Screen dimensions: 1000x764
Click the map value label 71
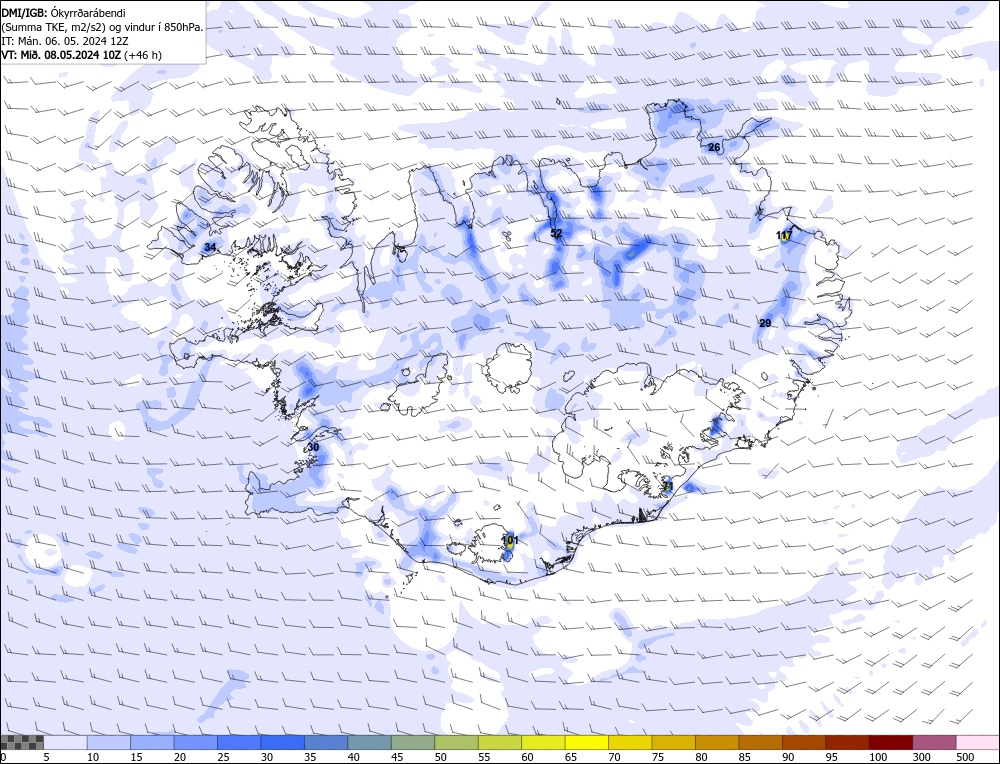[x=668, y=487]
